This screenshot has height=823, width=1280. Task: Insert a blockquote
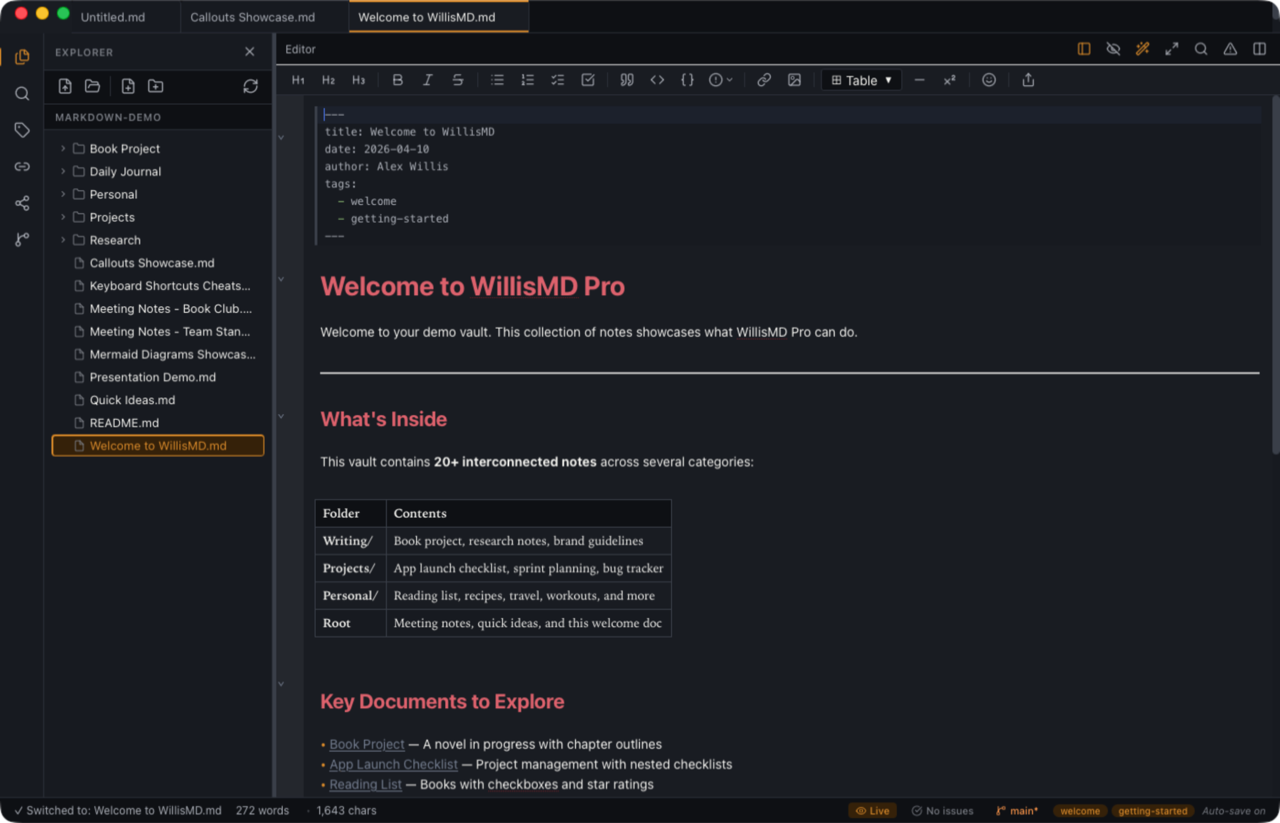point(627,80)
